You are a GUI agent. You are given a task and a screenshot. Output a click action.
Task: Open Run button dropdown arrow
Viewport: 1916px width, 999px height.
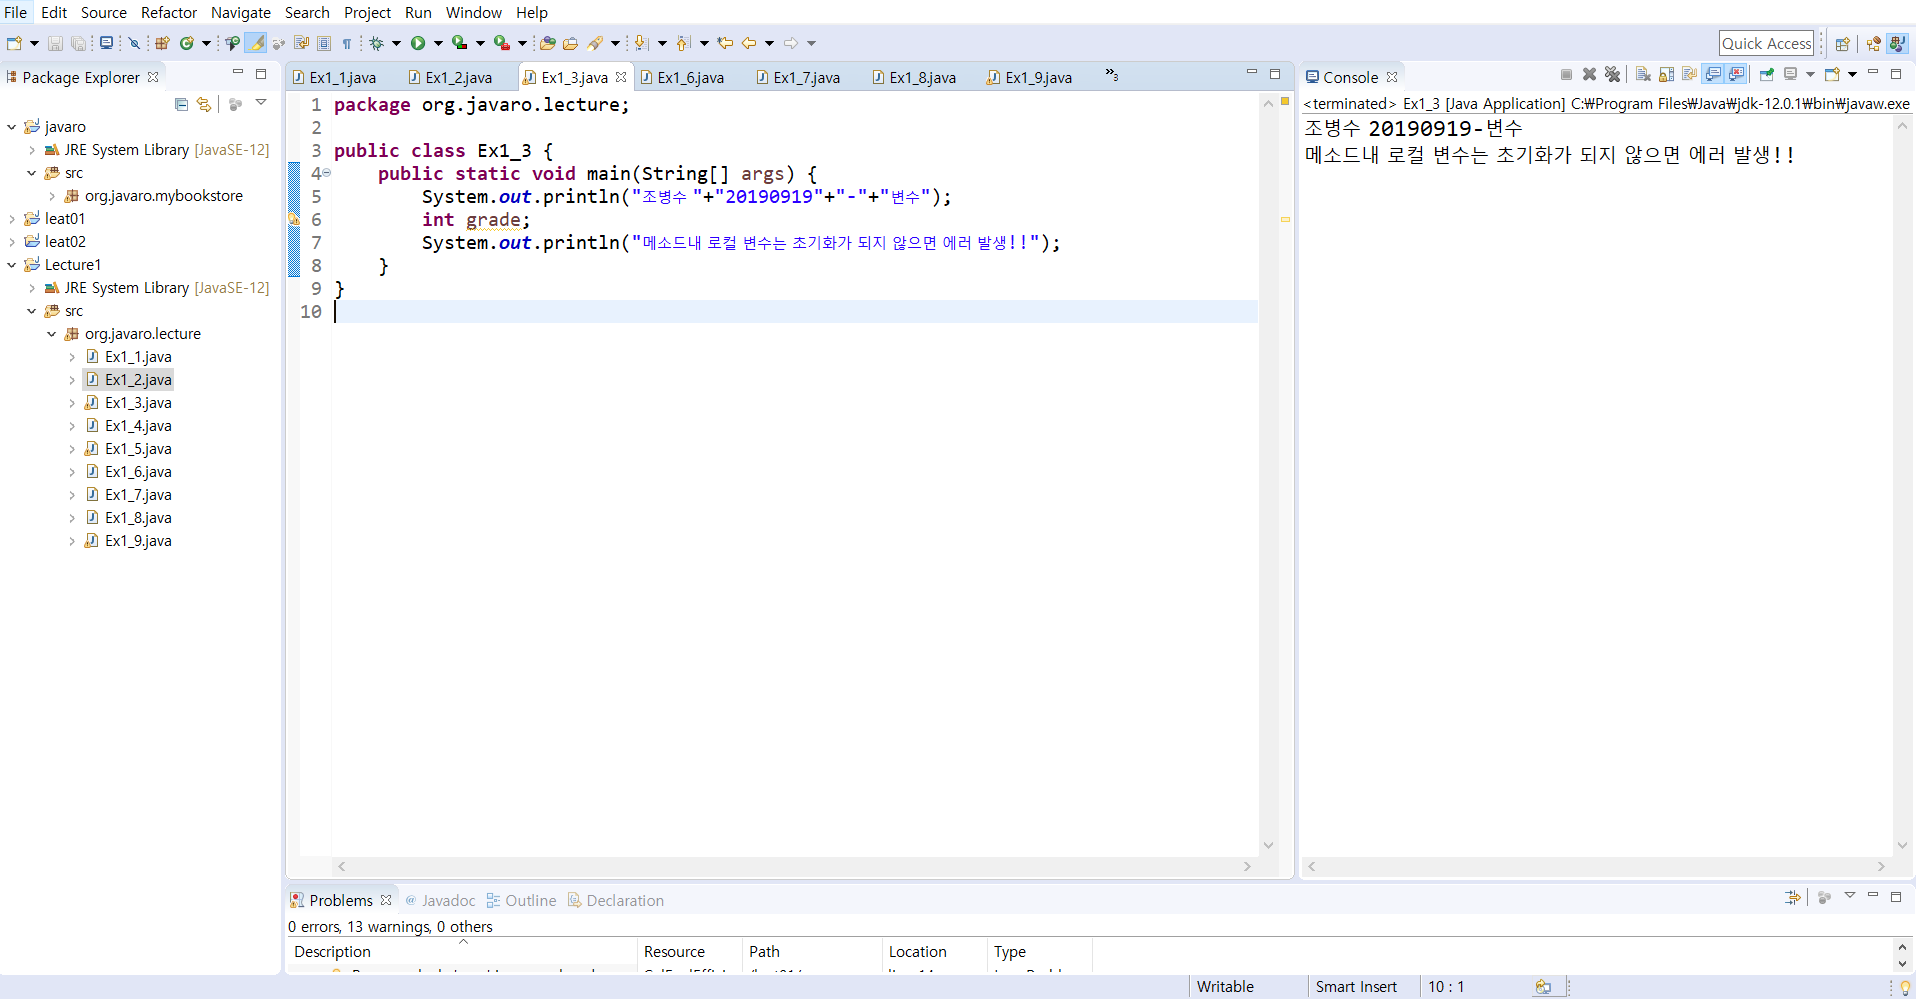(438, 43)
